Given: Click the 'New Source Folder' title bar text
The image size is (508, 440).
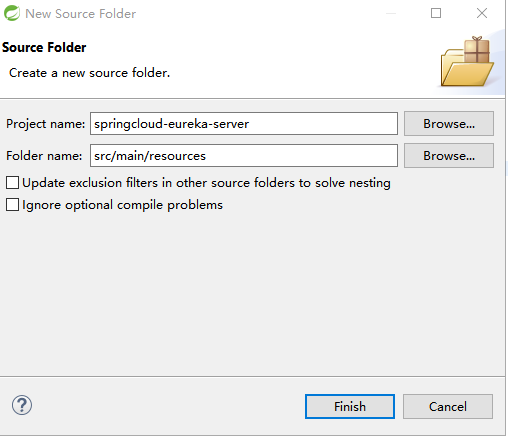Looking at the screenshot, I should coord(81,14).
